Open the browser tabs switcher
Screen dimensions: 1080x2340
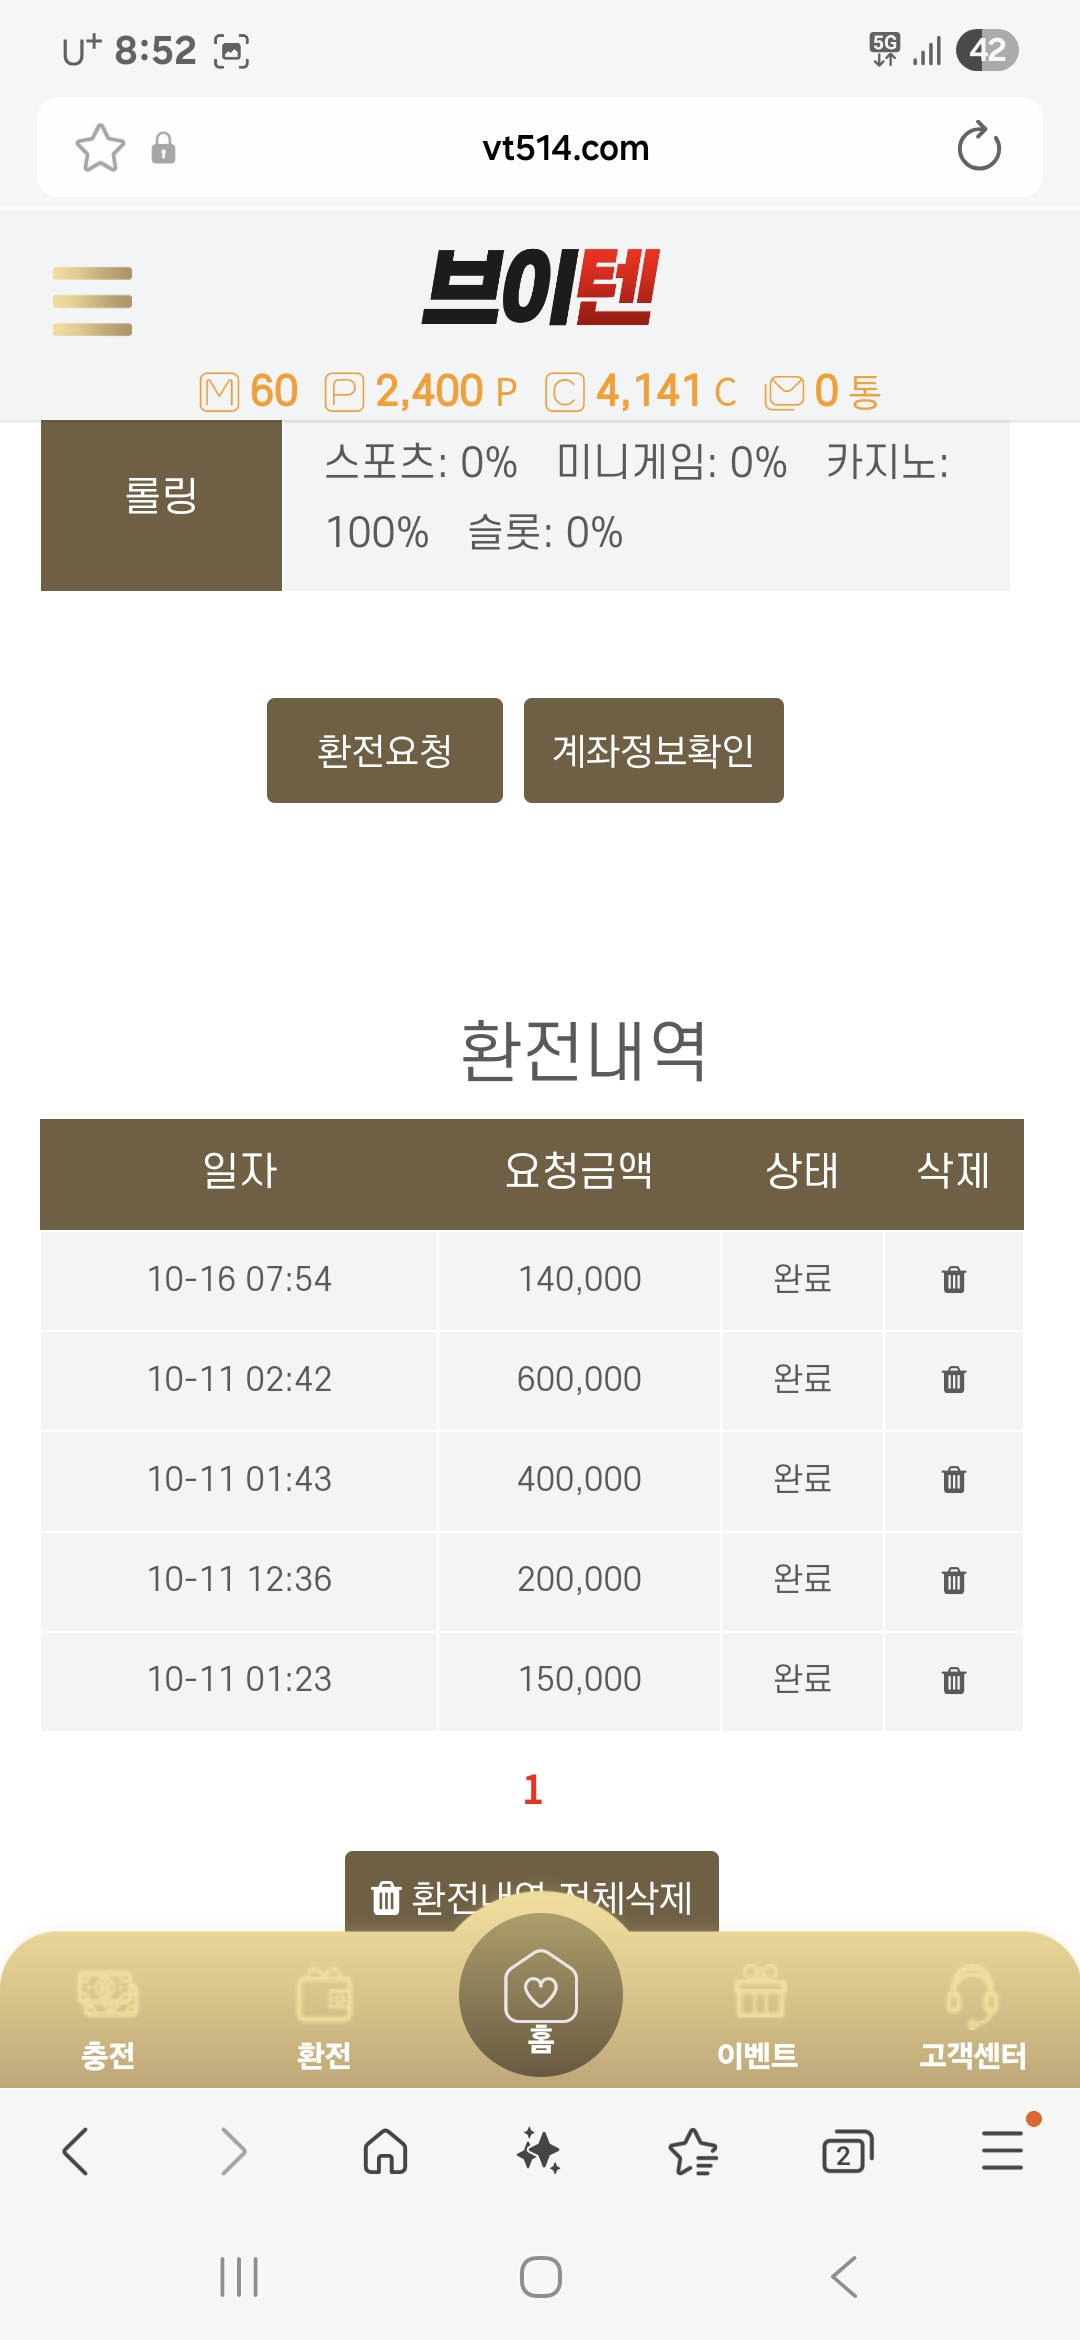pos(847,2152)
